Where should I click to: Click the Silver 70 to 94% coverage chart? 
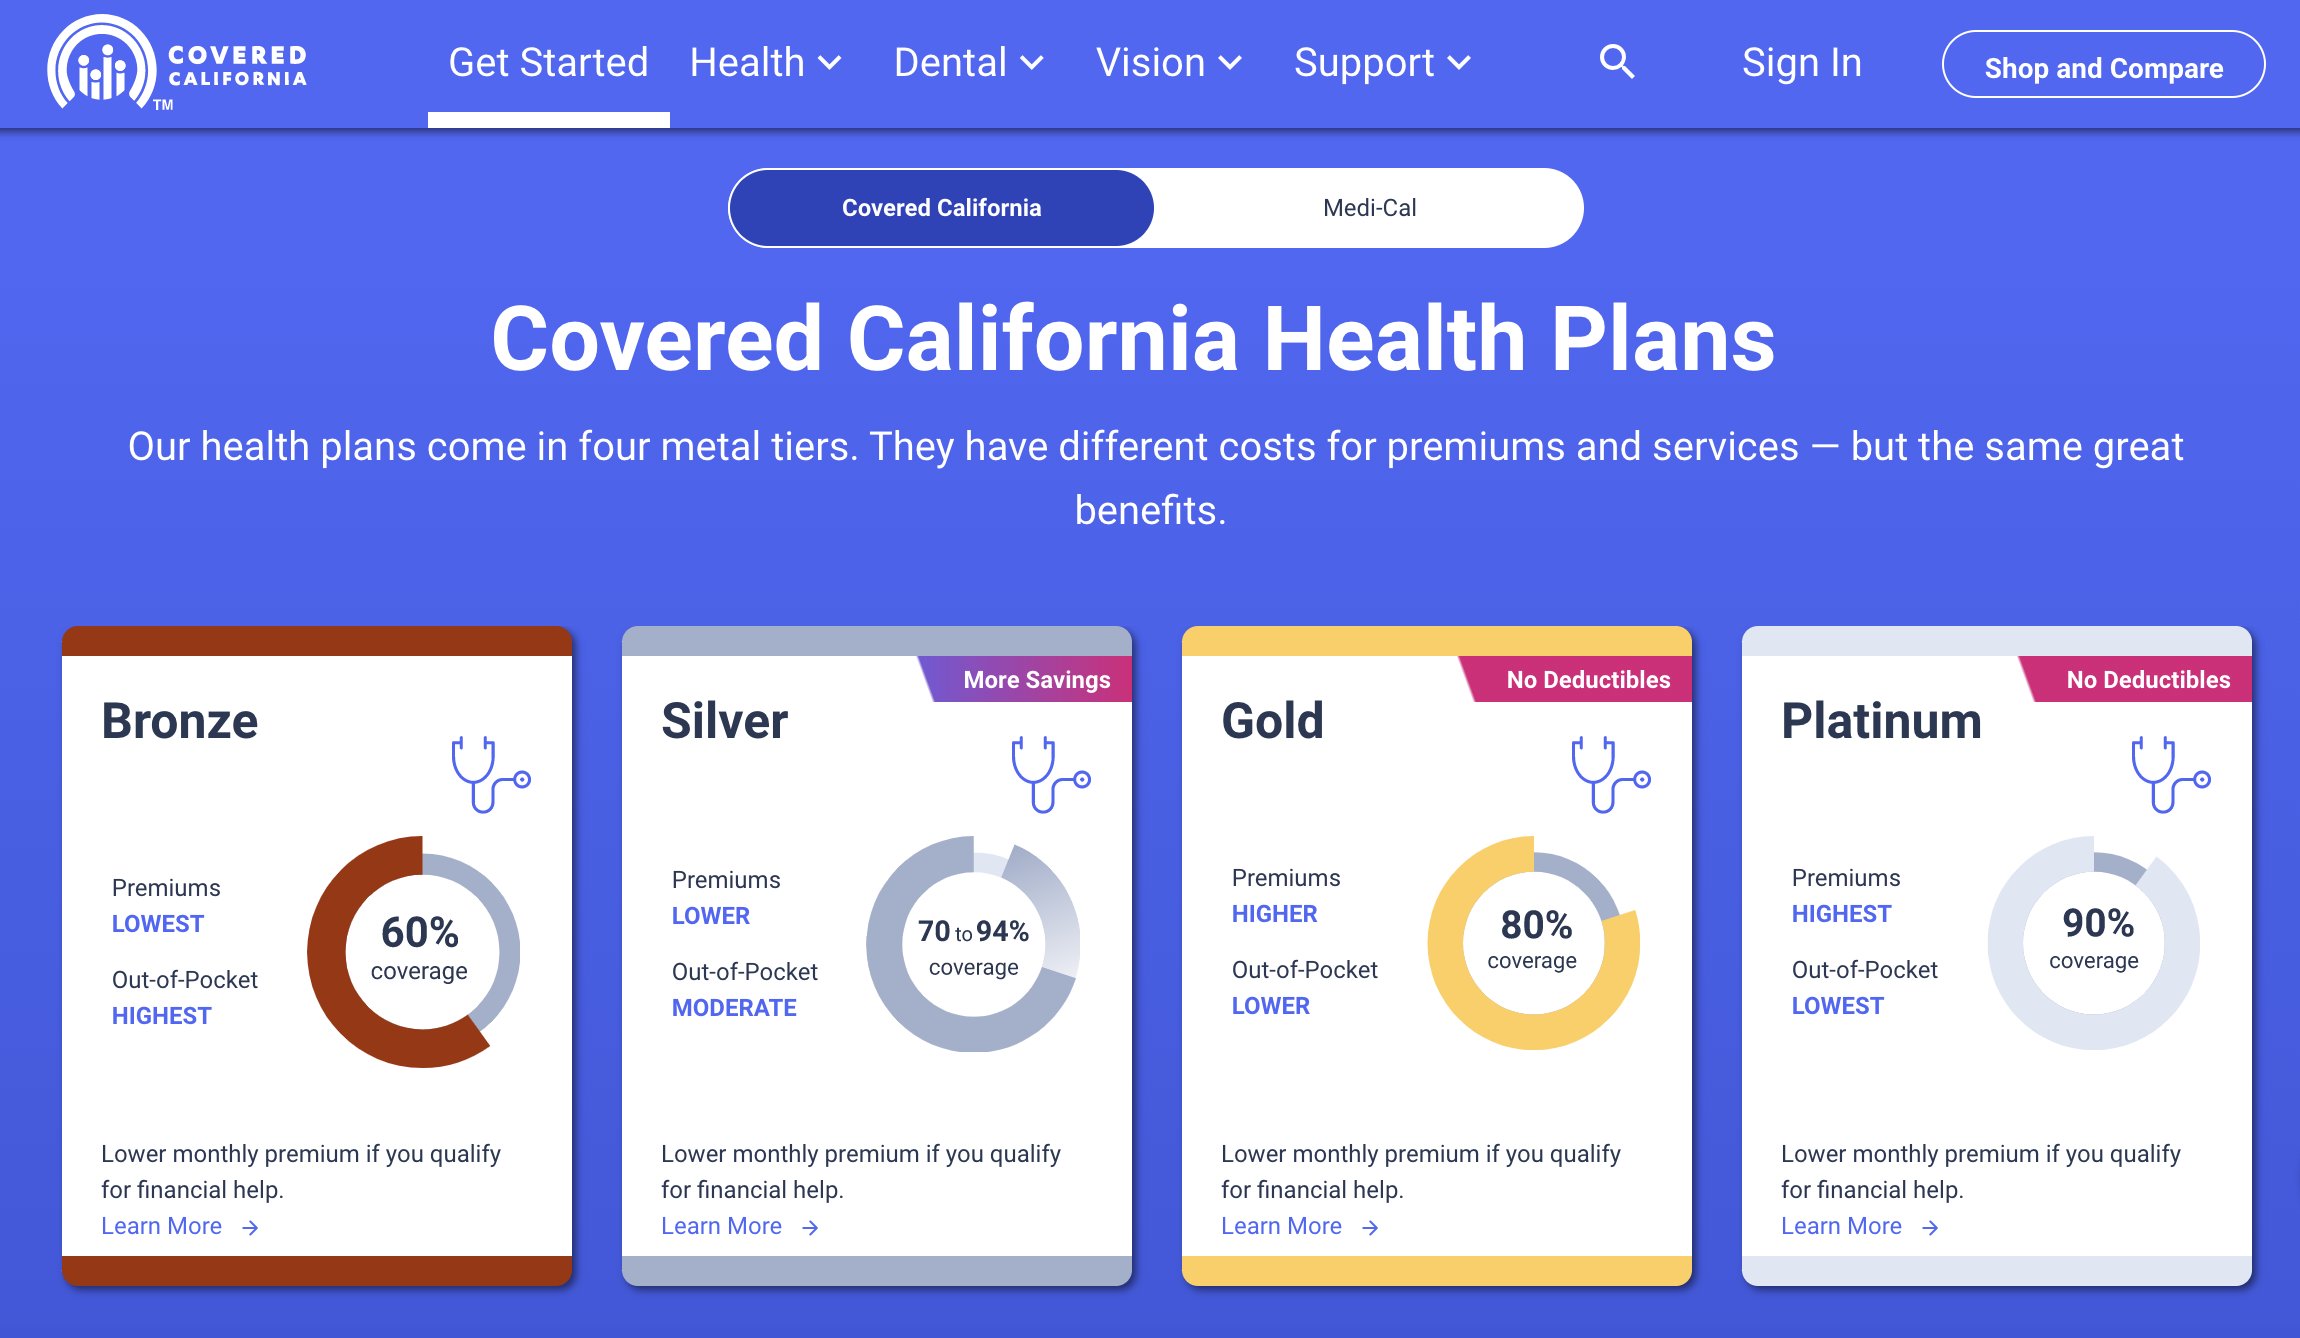973,943
